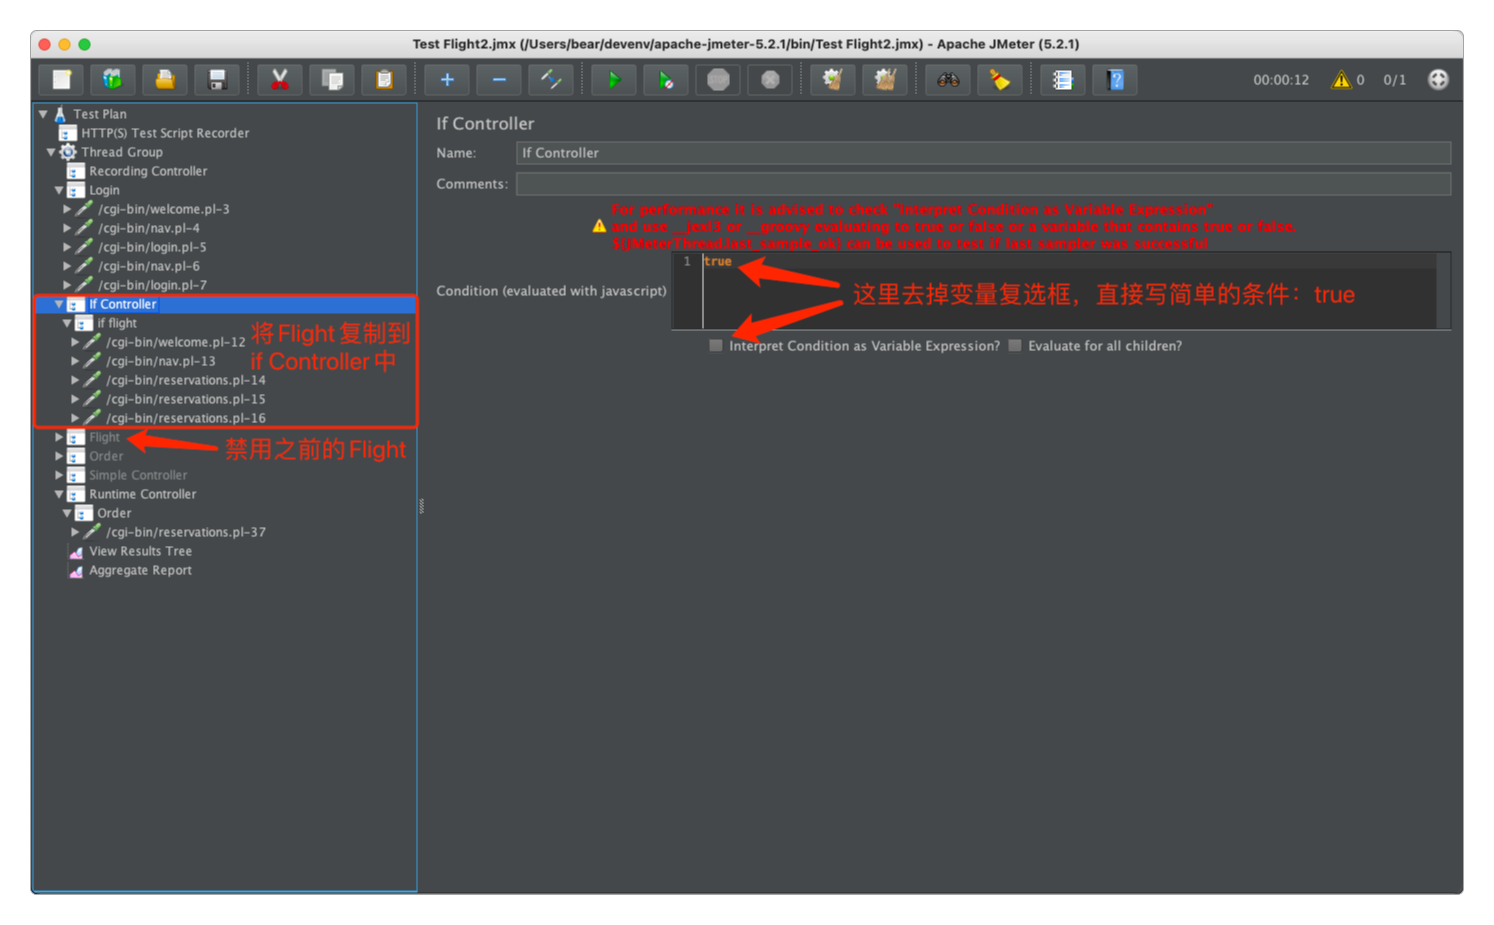This screenshot has width=1494, height=925.
Task: Click the 0/1 active threads counter
Action: 1394,80
